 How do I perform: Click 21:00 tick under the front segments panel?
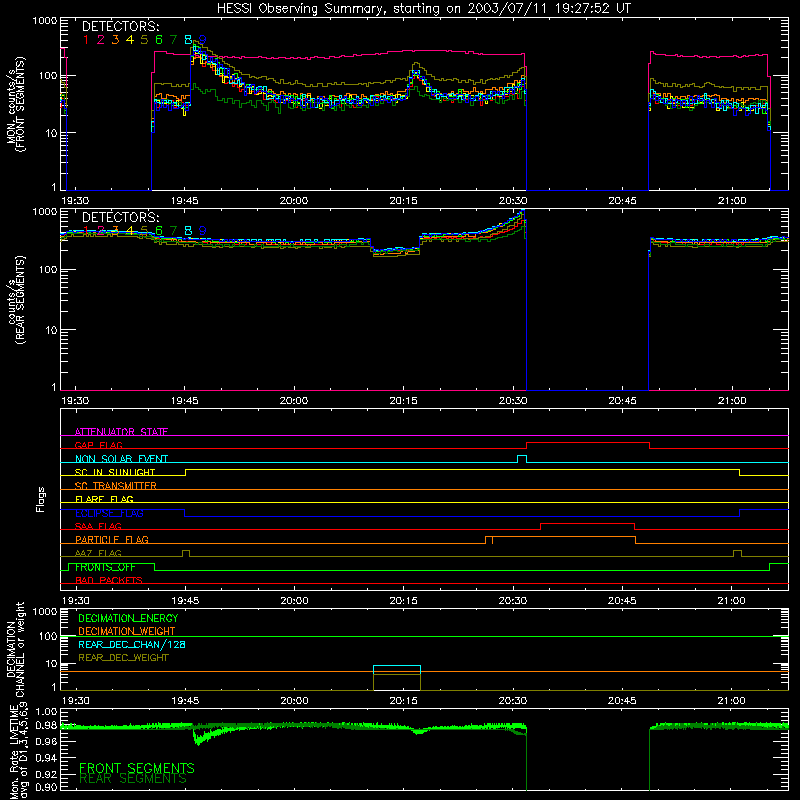(732, 201)
